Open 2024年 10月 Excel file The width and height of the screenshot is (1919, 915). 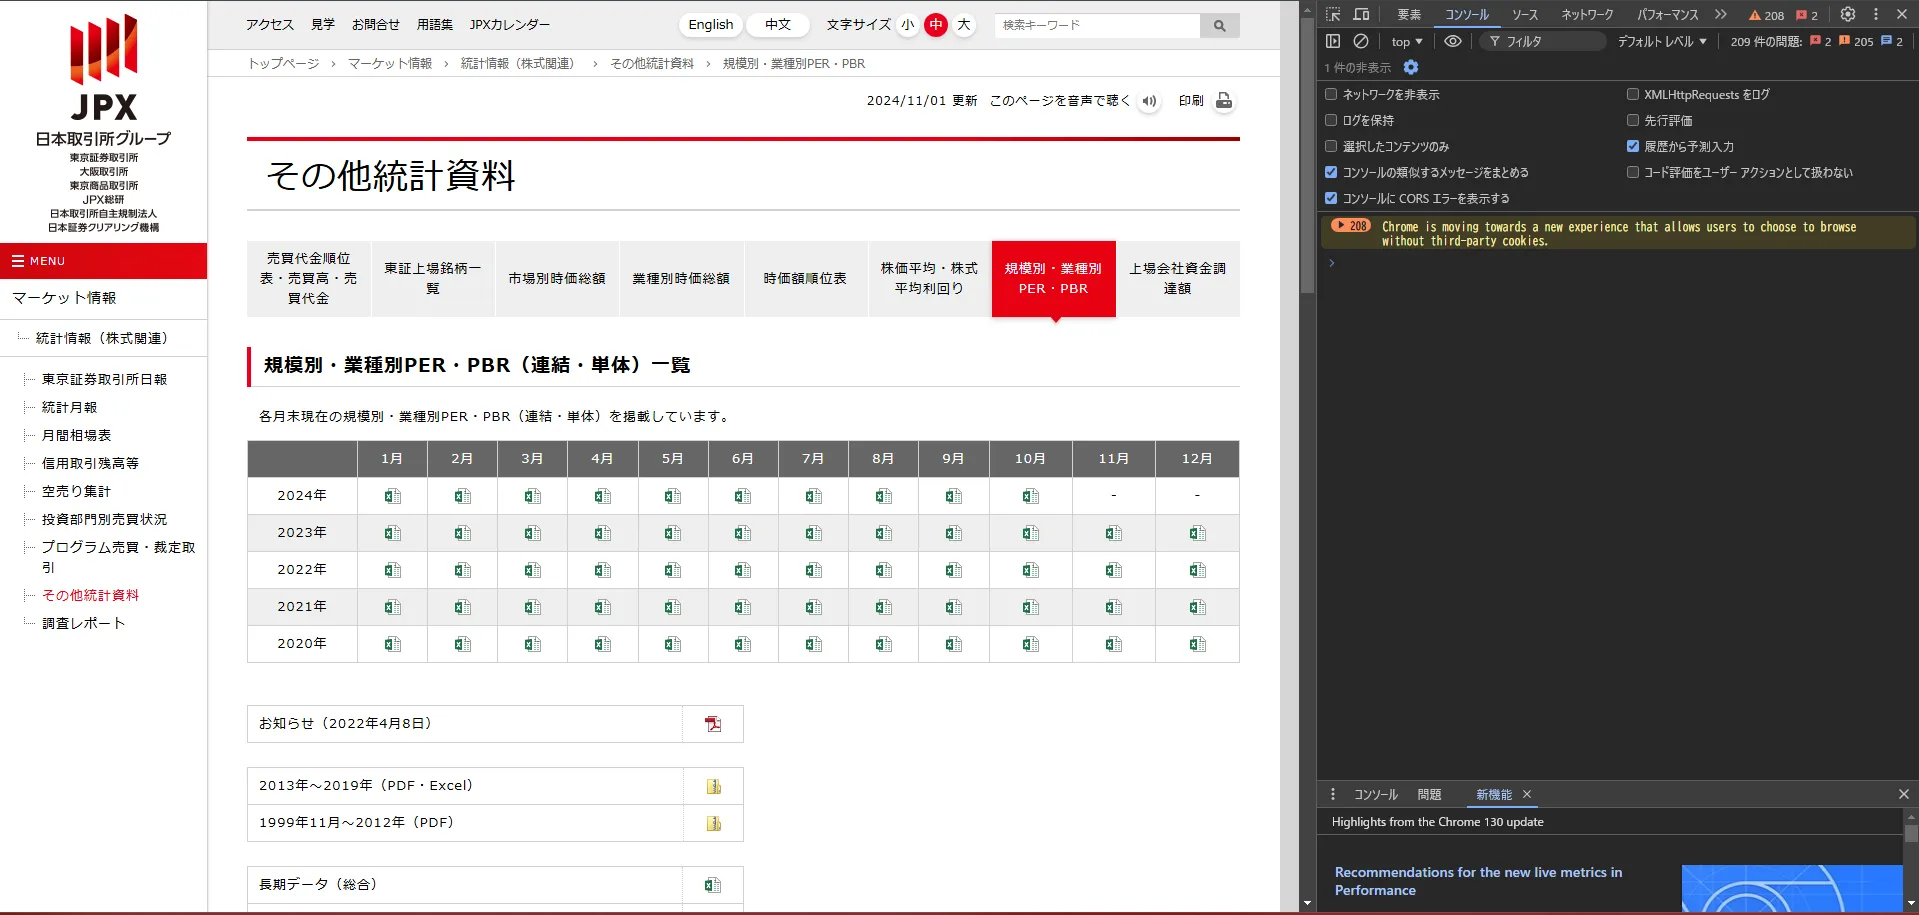[x=1030, y=496]
